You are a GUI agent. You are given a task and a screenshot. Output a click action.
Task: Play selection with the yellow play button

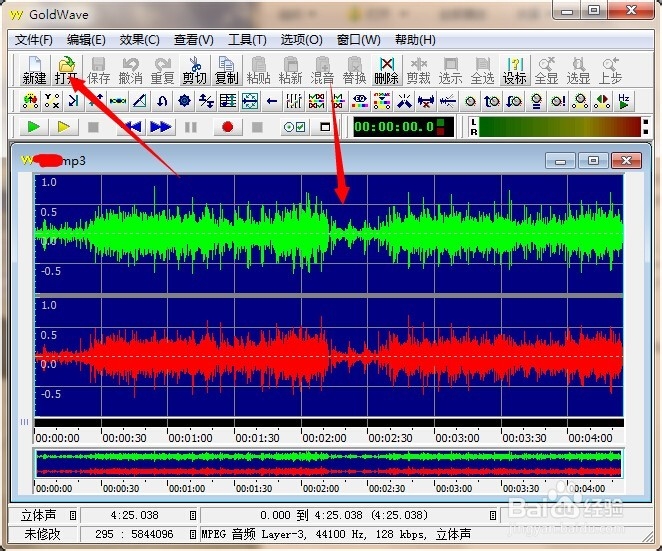coord(64,127)
